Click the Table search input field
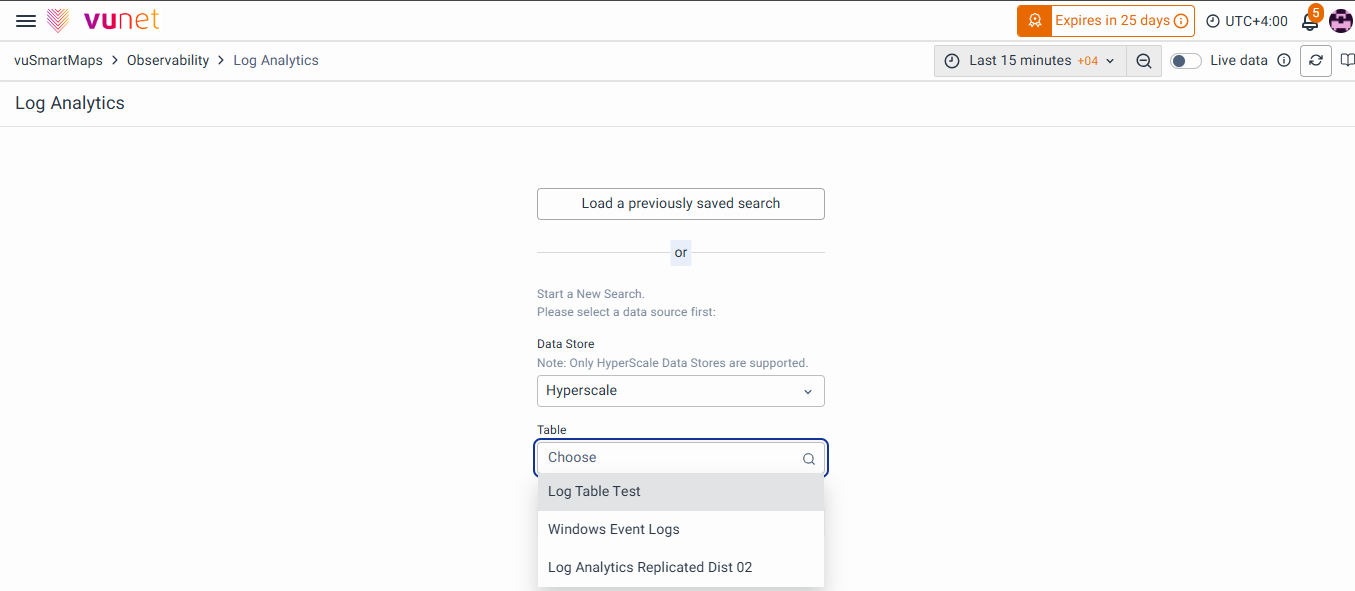Screen dimensions: 1355x591 (670, 458)
